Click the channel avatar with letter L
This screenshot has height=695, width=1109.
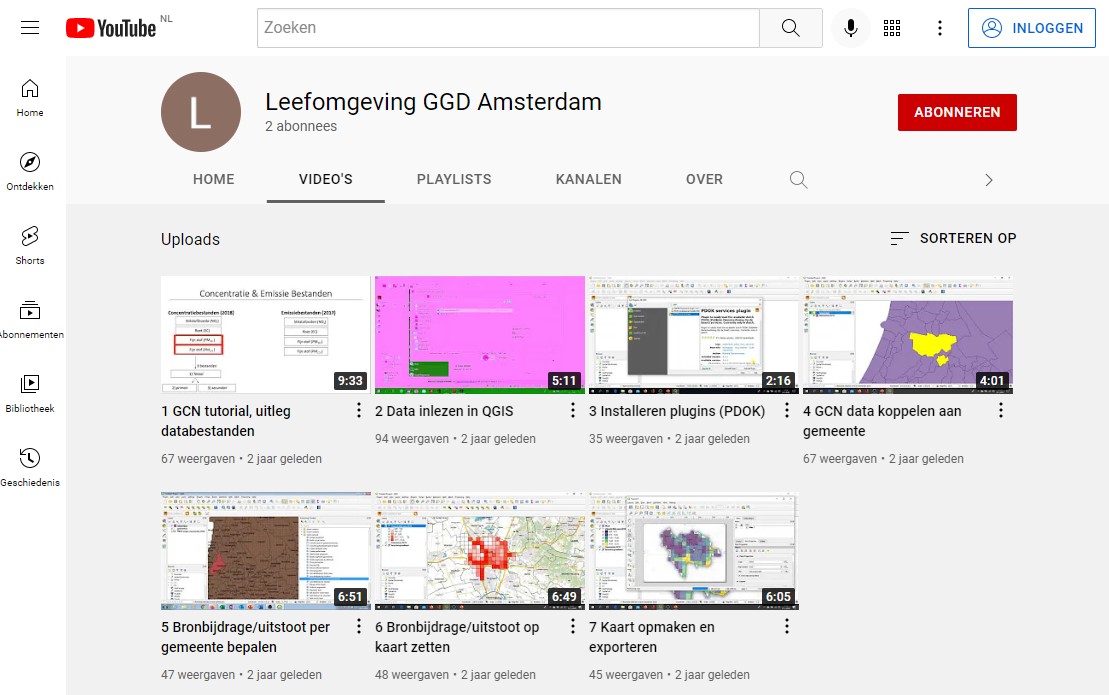[201, 112]
